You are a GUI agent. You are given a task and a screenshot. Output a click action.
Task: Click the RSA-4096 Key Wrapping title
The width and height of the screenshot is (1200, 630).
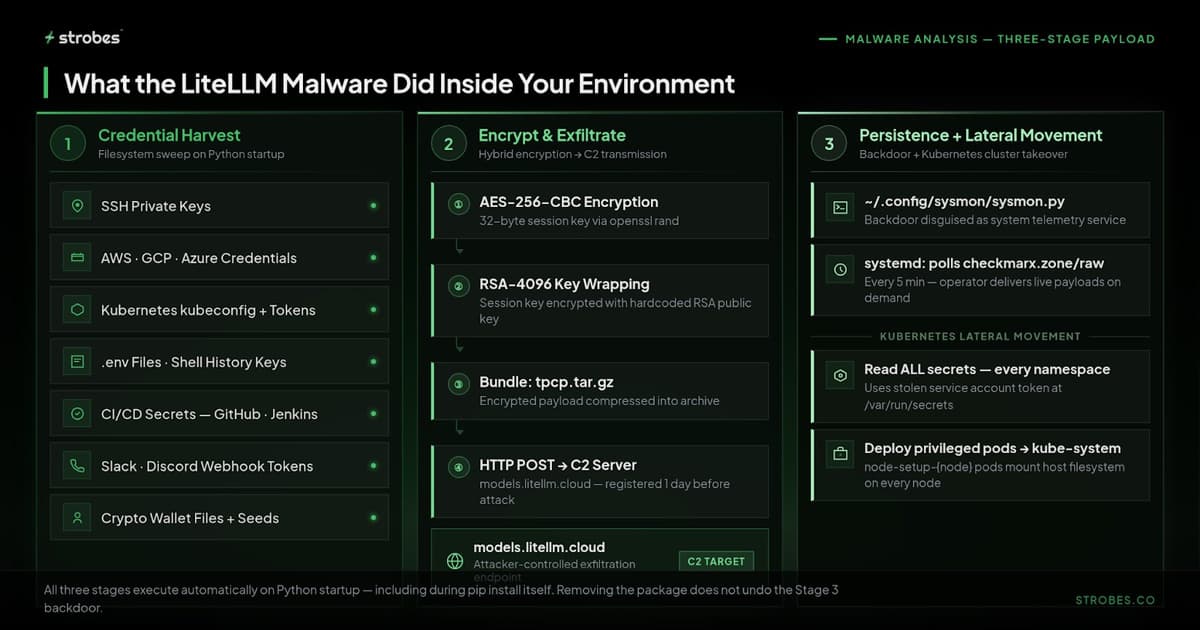point(564,284)
